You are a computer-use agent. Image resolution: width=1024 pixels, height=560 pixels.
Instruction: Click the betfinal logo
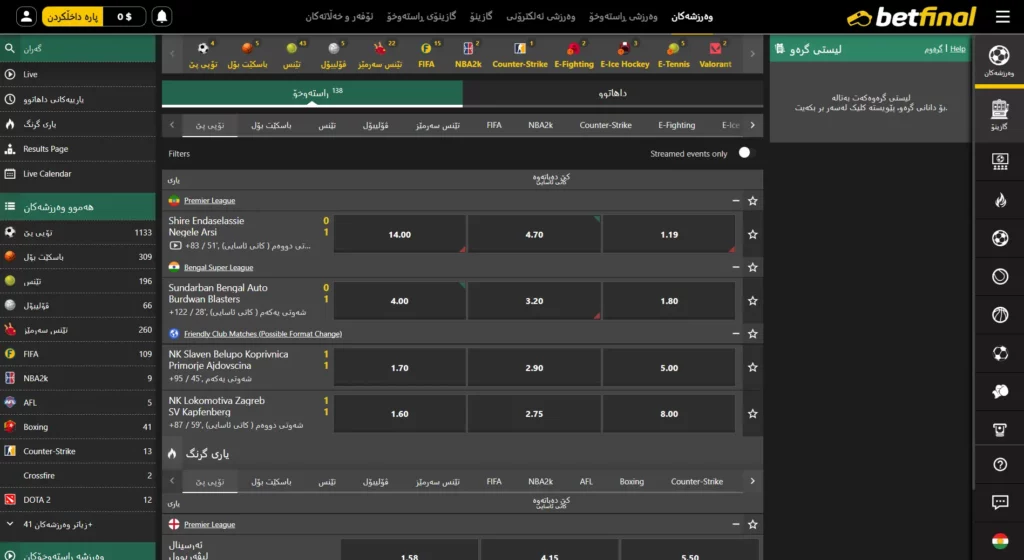pos(911,17)
